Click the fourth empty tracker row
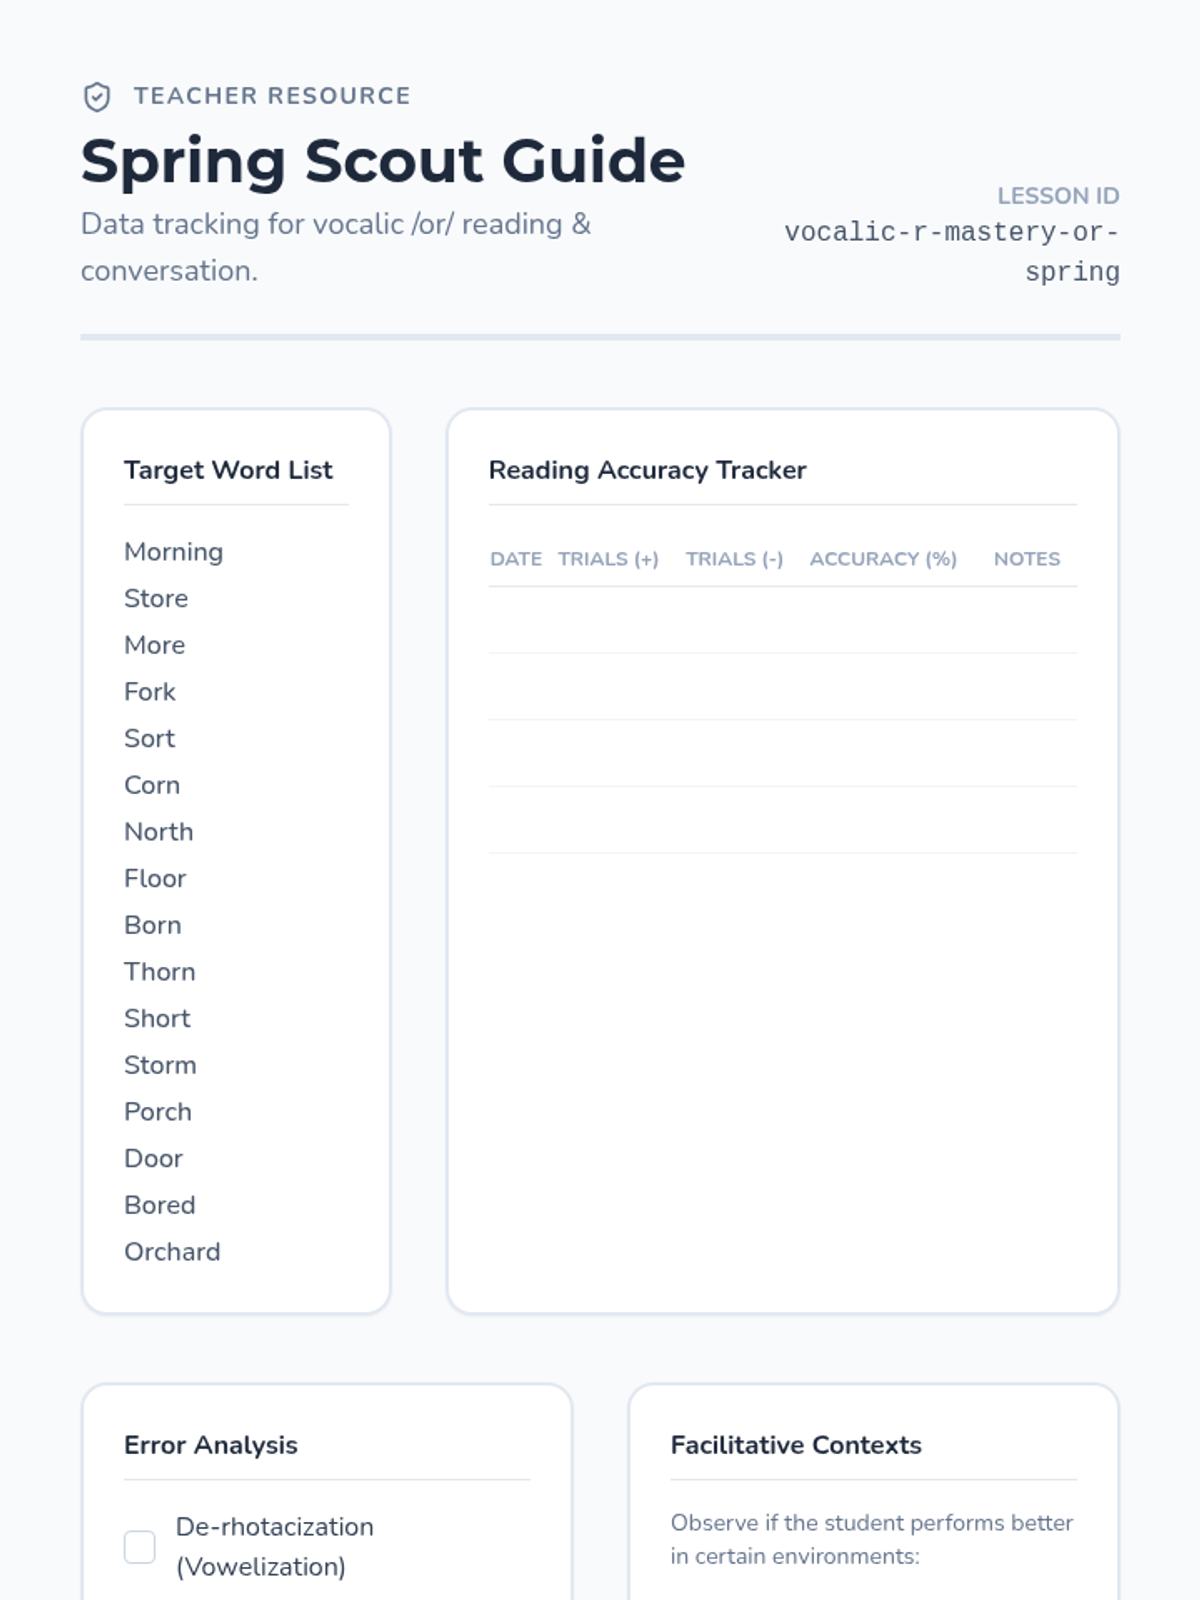Screen dimensions: 1200x1600 coord(782,820)
